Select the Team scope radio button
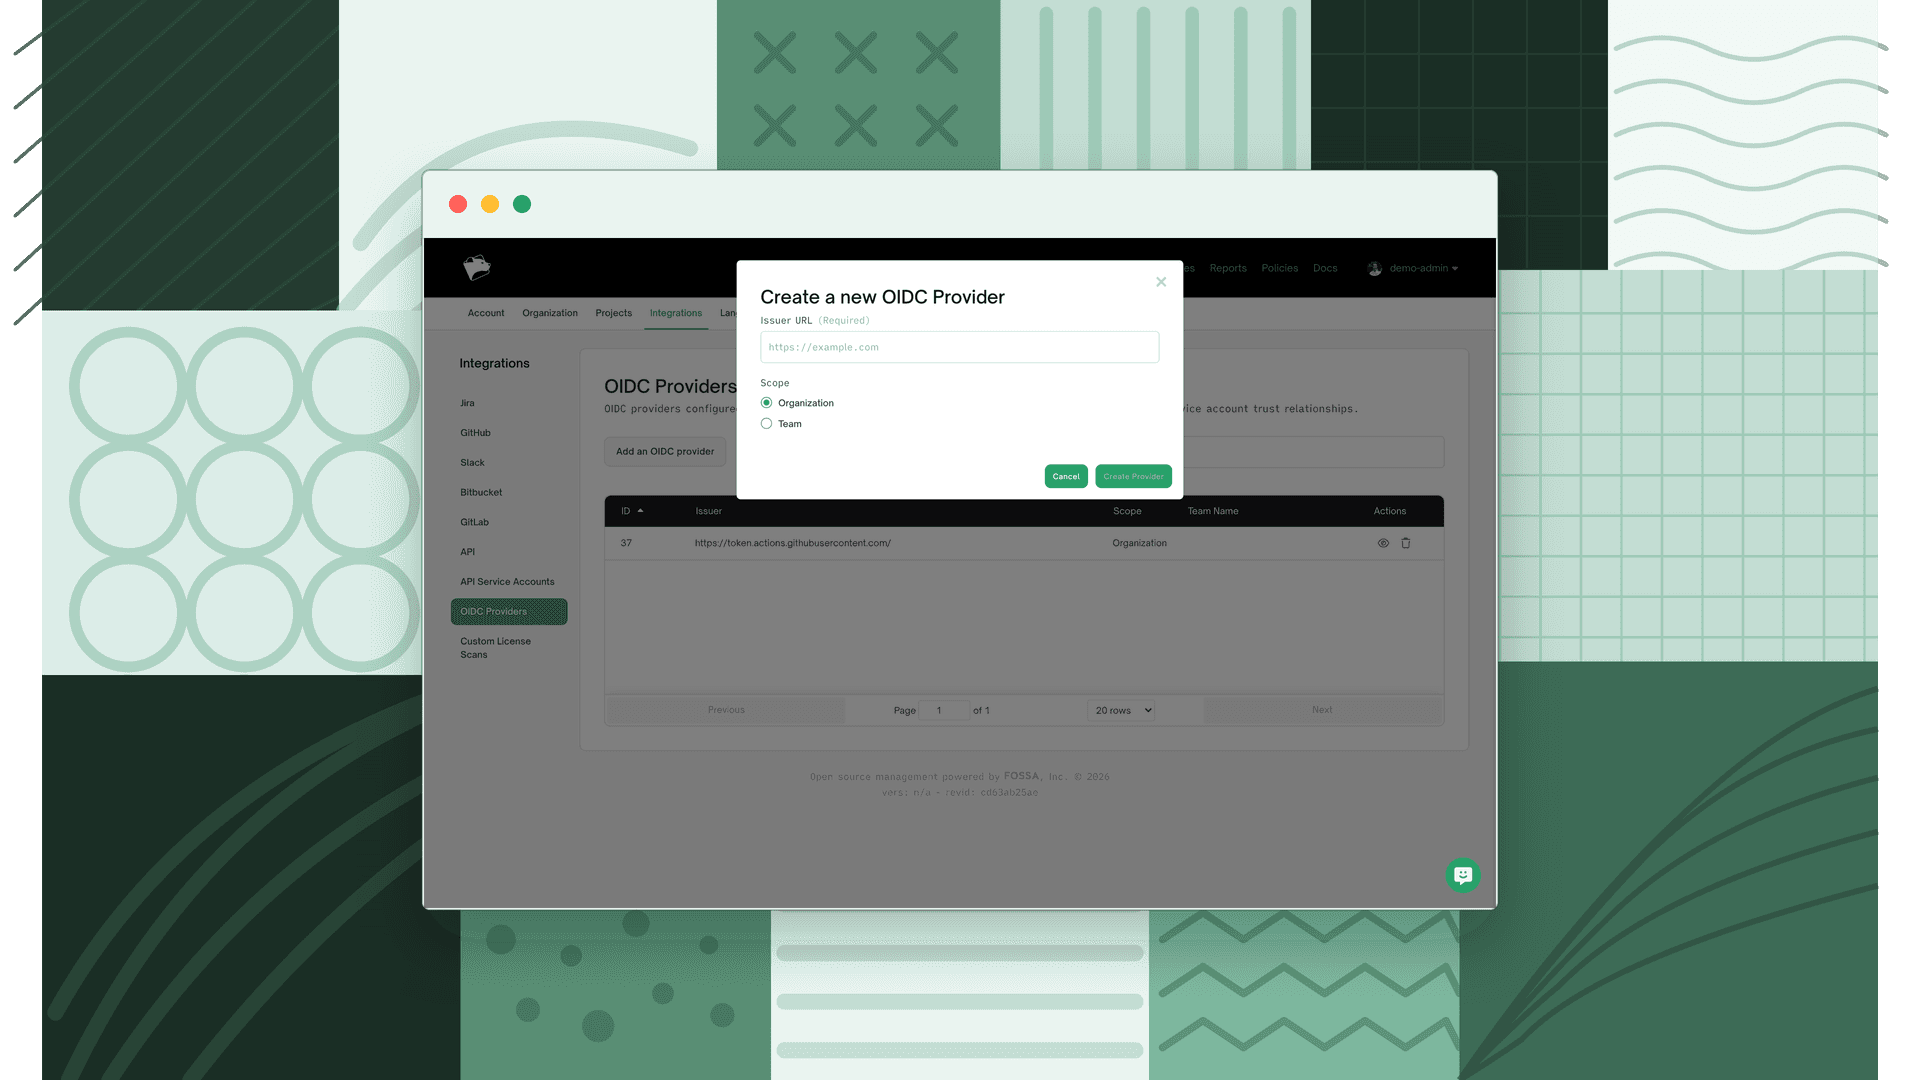 [766, 424]
